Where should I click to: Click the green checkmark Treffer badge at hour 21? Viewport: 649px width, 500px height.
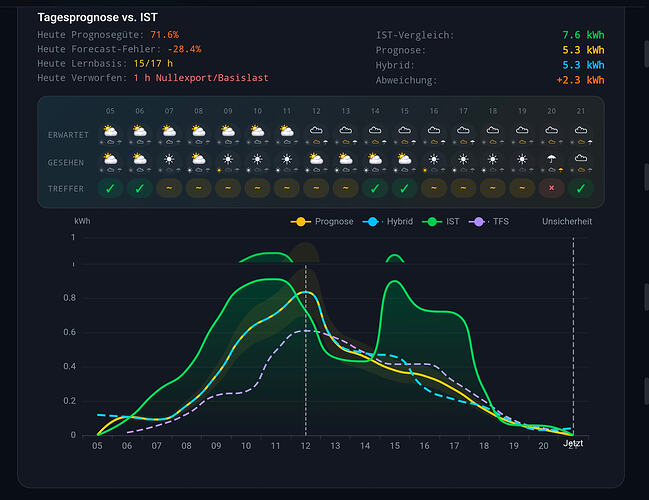point(581,188)
